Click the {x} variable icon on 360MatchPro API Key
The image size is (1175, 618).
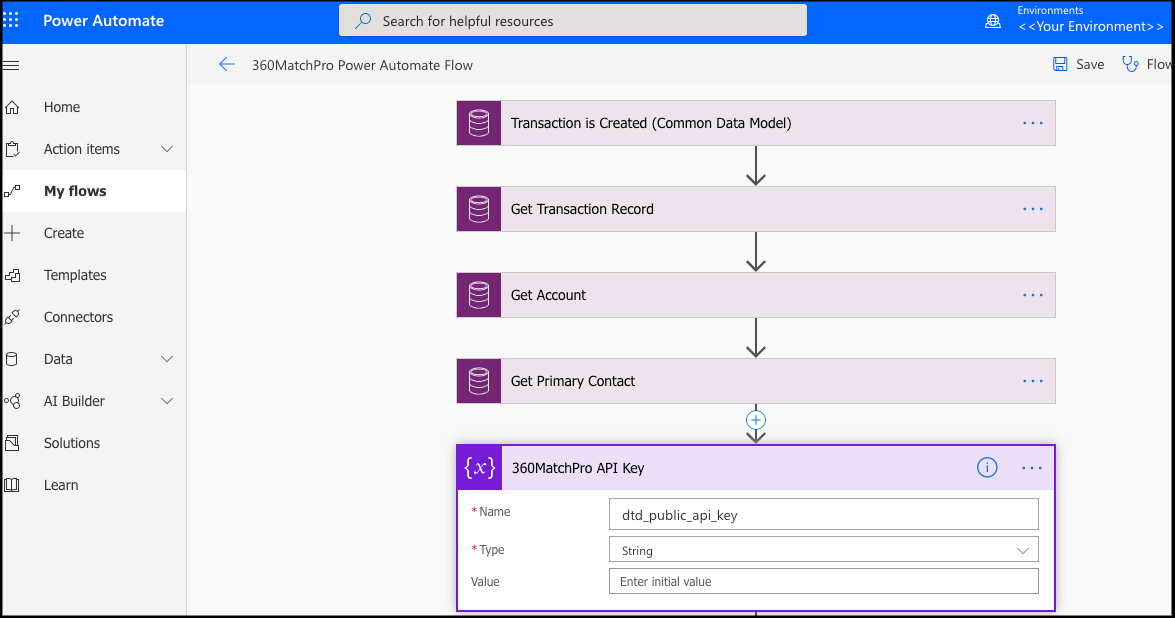click(479, 467)
